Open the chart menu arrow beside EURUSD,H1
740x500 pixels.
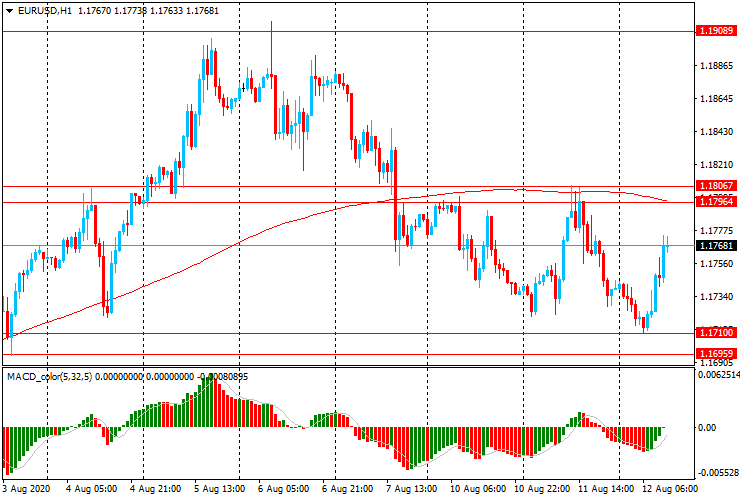[9, 11]
